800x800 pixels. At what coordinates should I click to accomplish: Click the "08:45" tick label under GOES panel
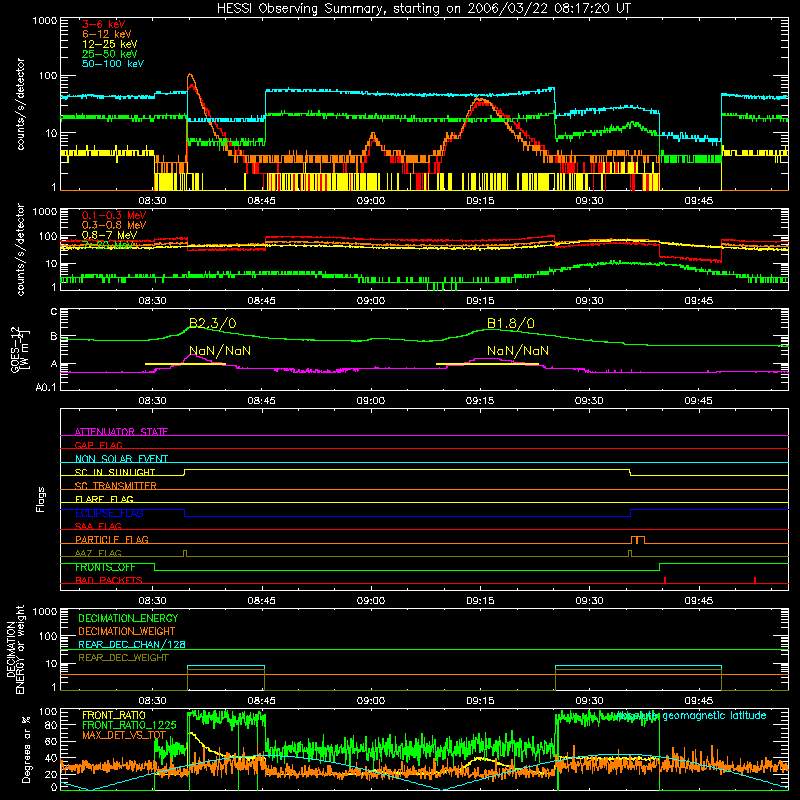(x=262, y=401)
